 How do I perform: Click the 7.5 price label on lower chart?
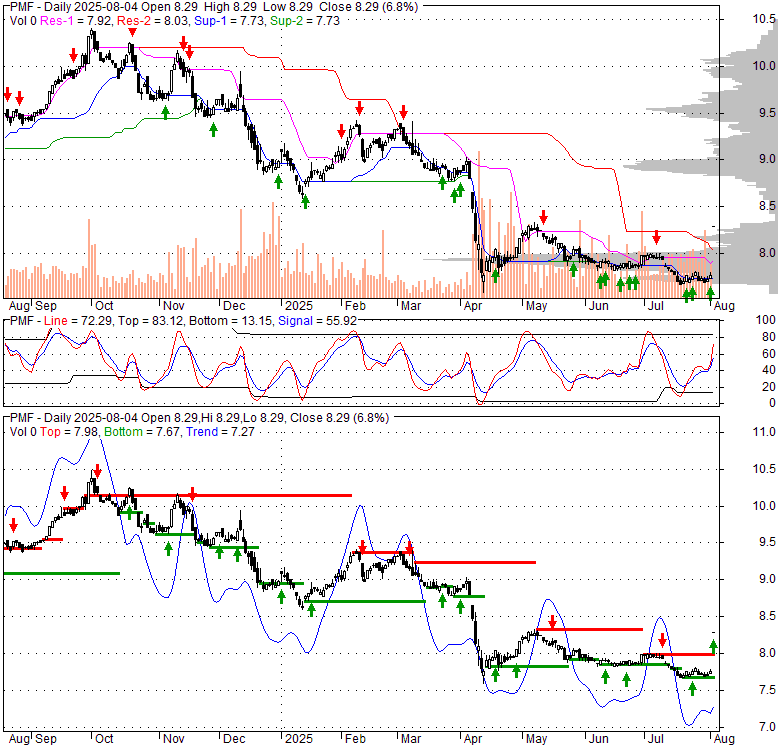pos(767,690)
